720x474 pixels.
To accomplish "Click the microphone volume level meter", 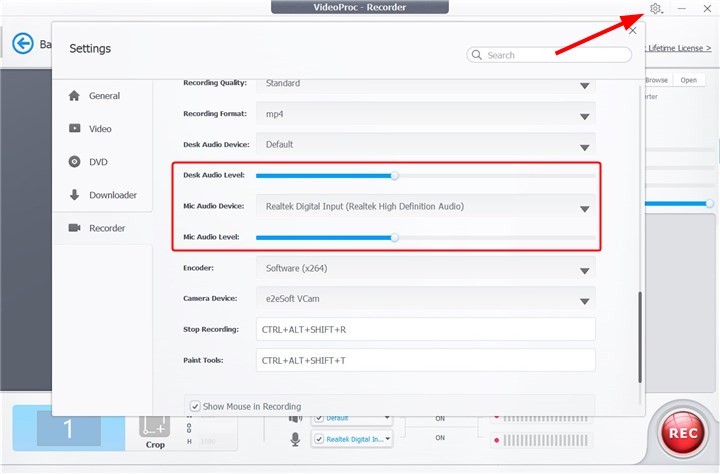I will (x=545, y=440).
